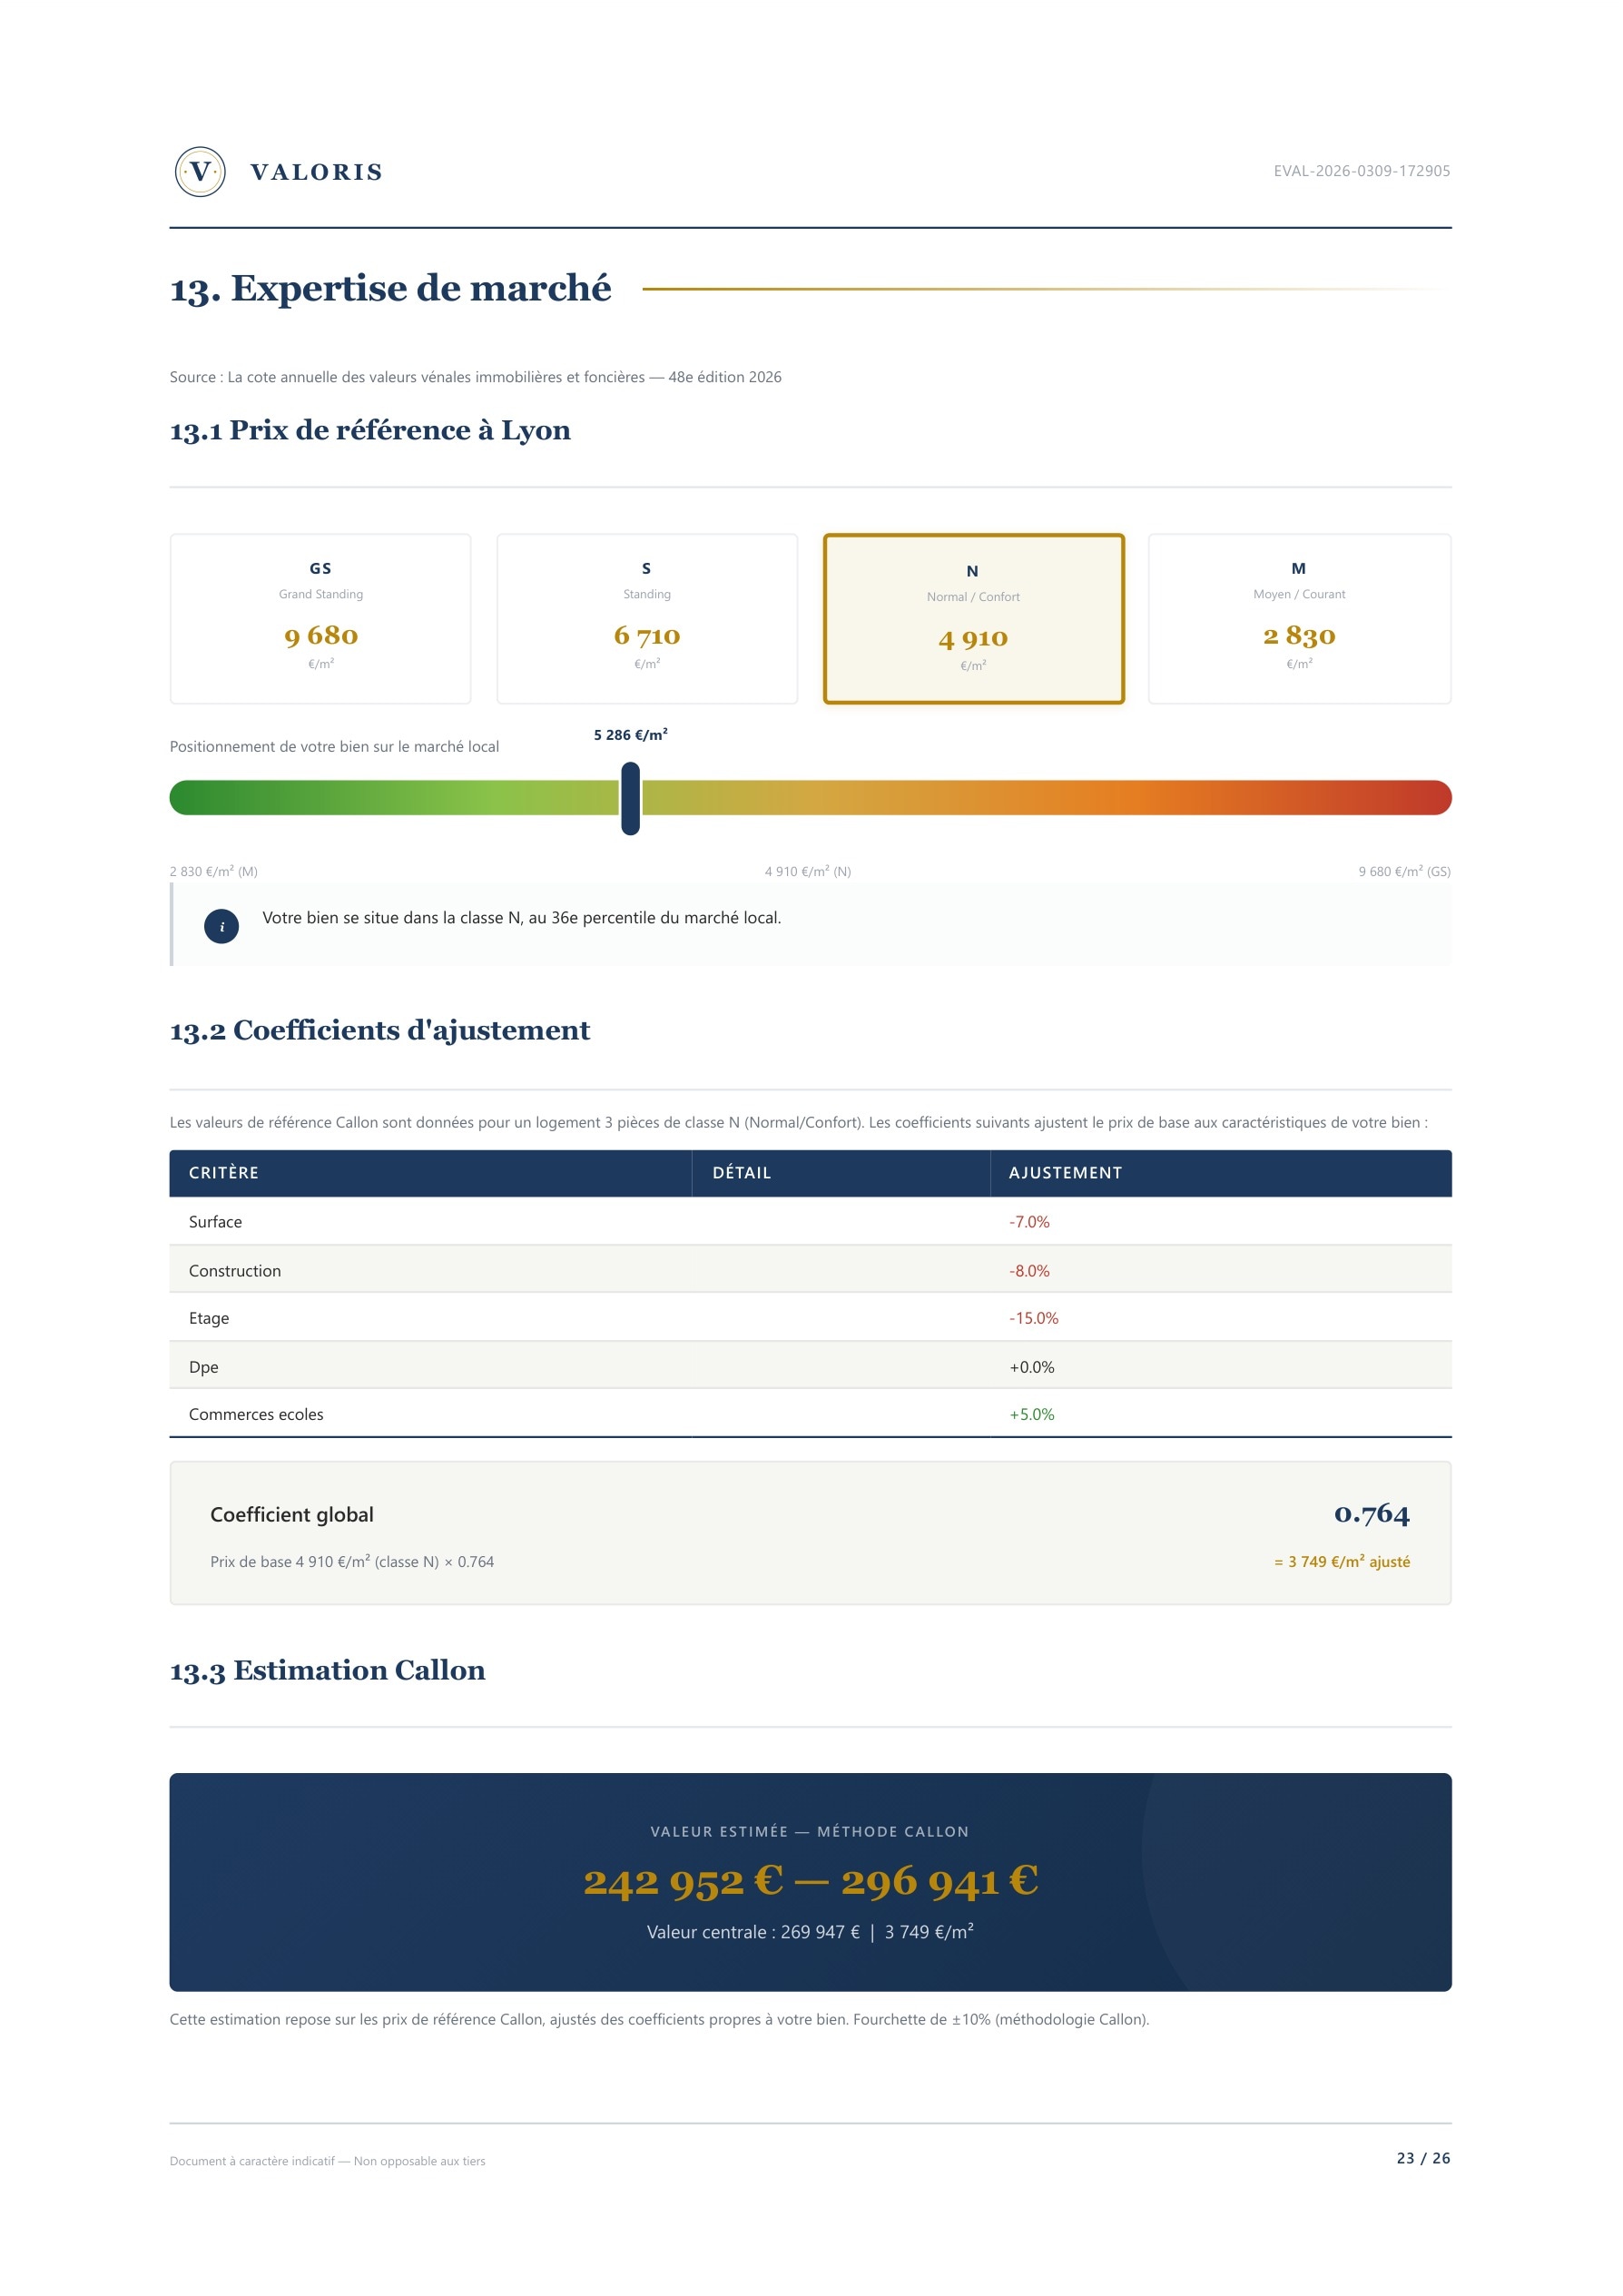Click the highlighted N Normal / Confort card

pyautogui.click(x=973, y=618)
